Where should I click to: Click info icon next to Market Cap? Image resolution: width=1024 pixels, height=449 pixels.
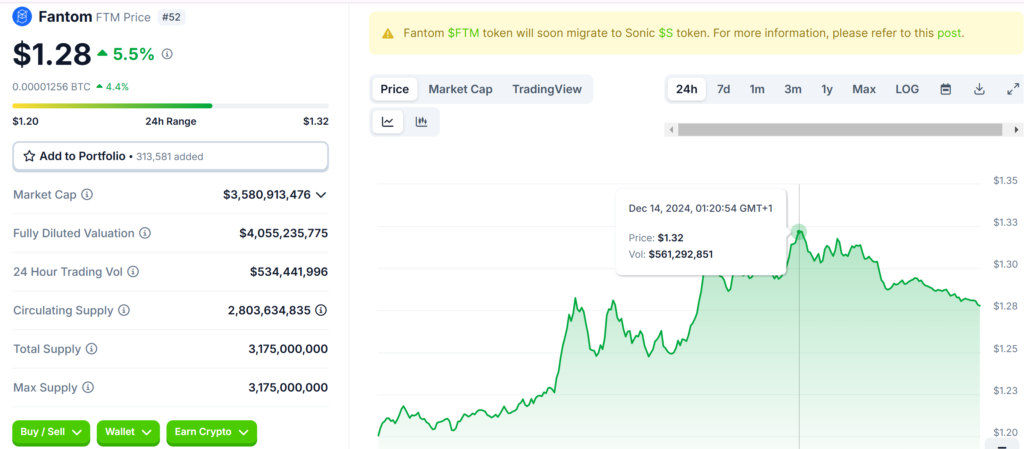tap(87, 195)
